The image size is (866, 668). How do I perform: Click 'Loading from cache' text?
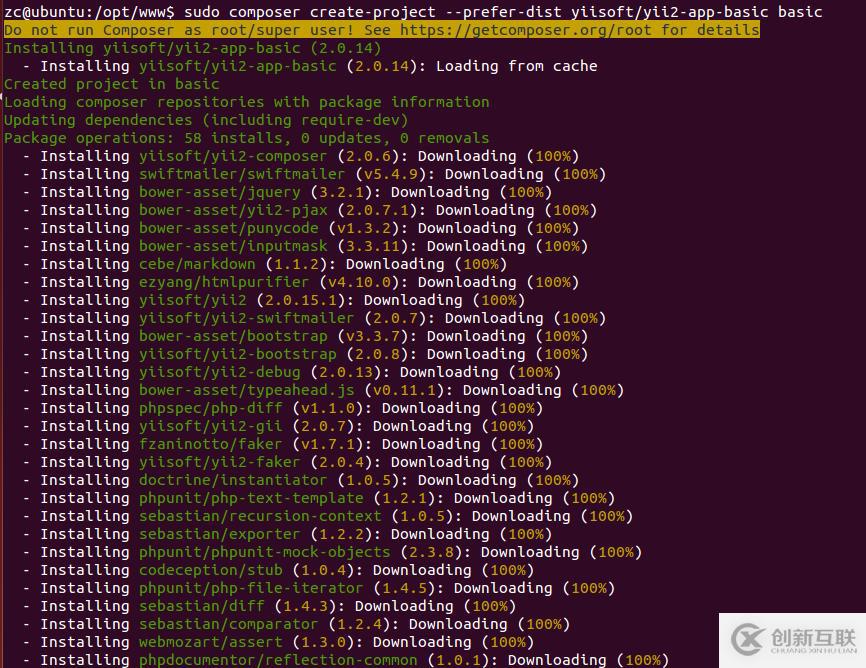pyautogui.click(x=516, y=66)
